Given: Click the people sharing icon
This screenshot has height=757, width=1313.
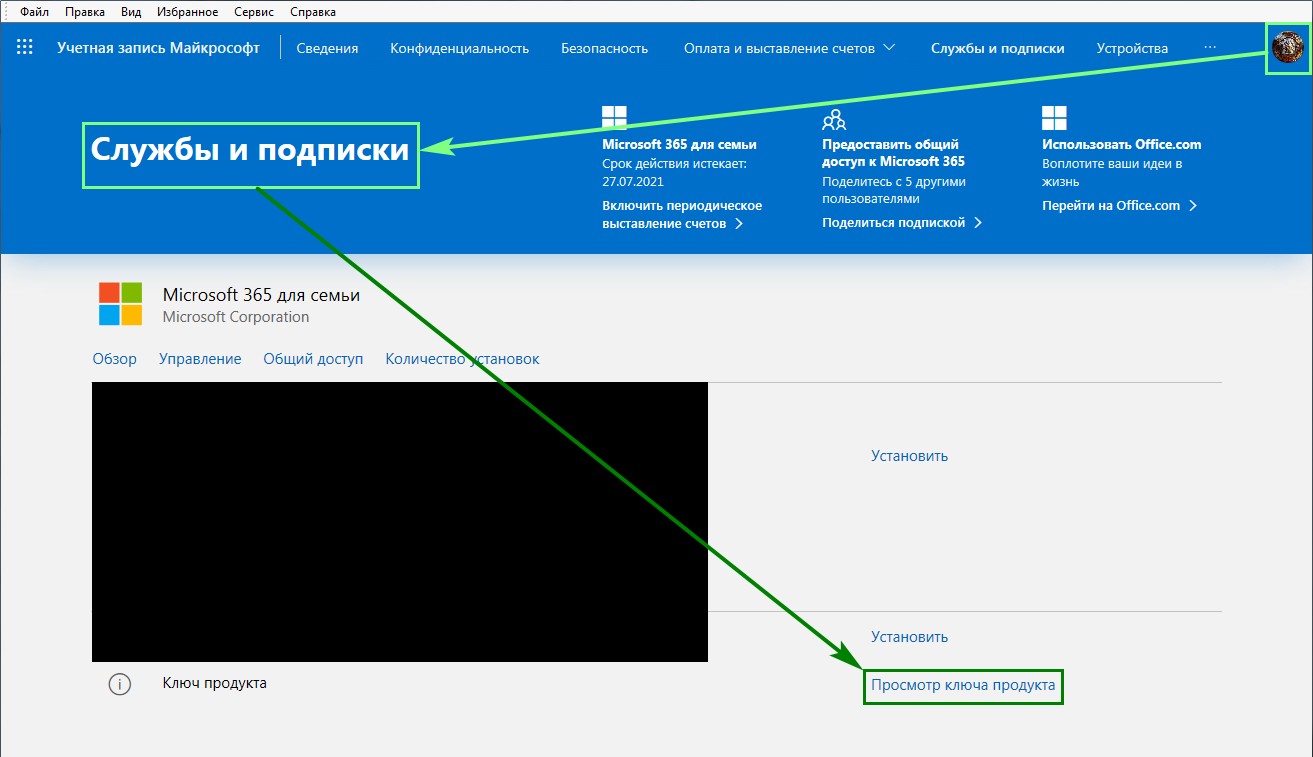Looking at the screenshot, I should coord(834,119).
